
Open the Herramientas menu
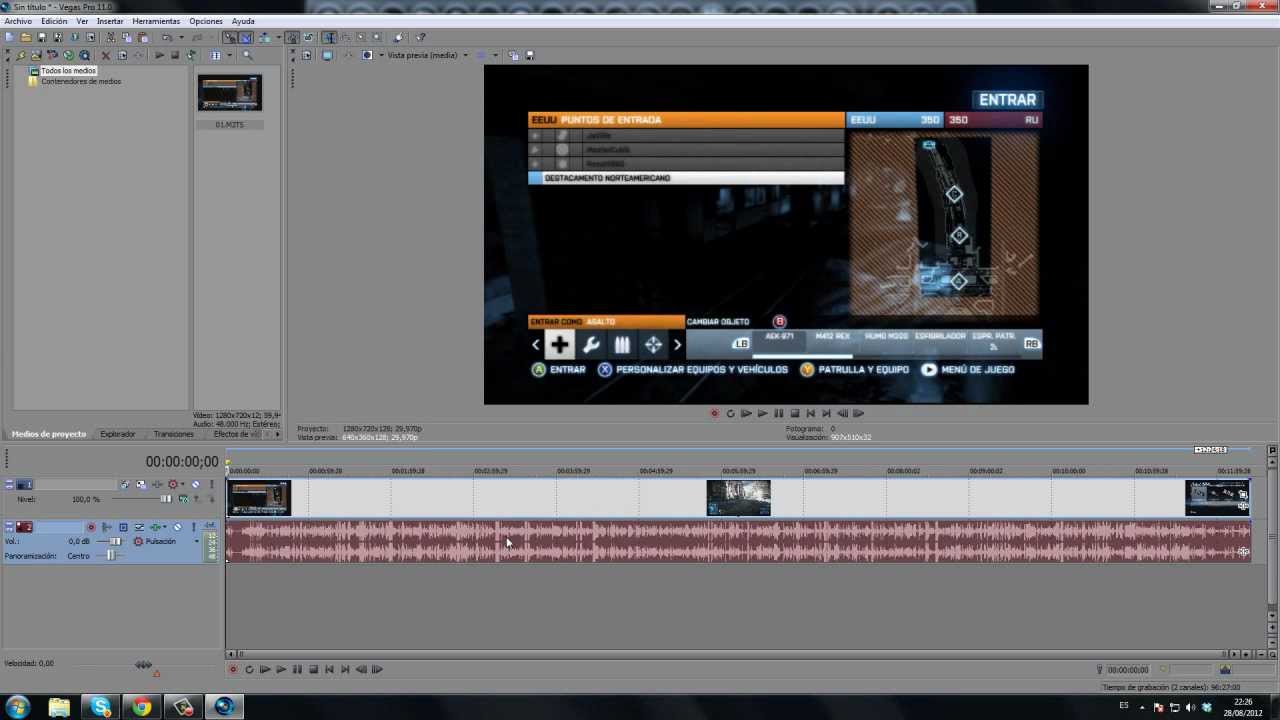click(x=156, y=21)
